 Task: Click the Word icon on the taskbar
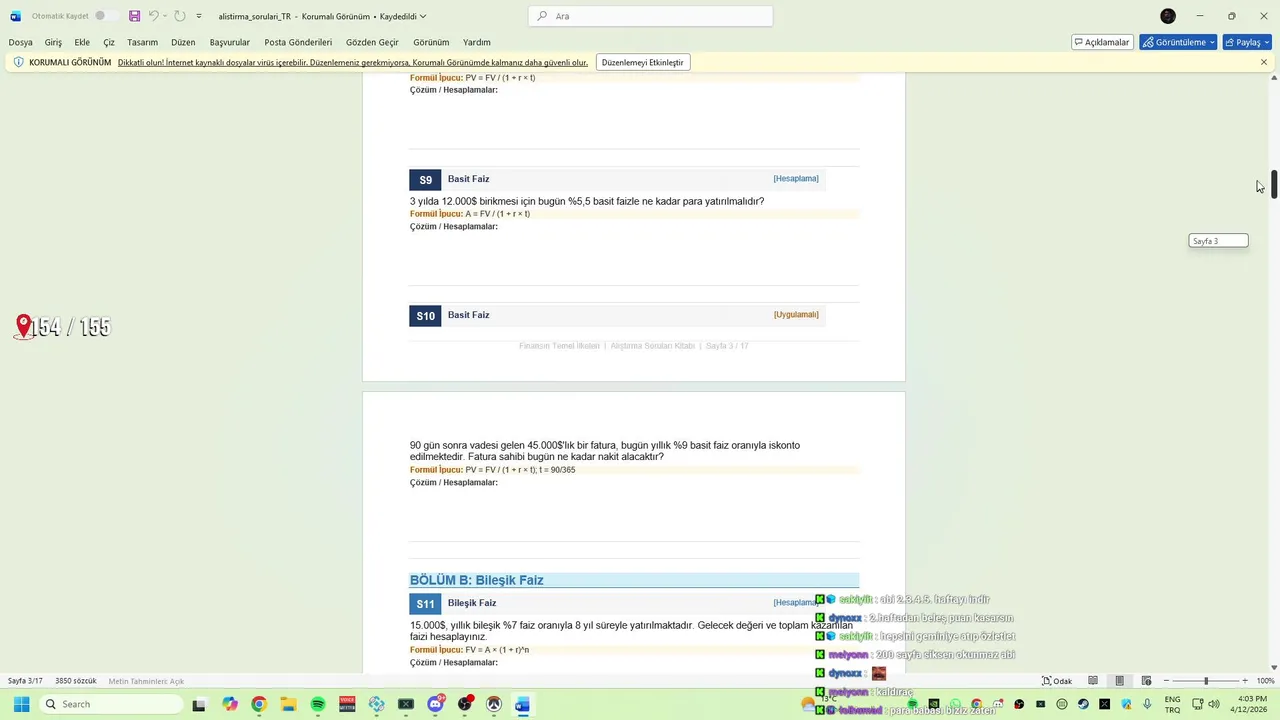(x=522, y=704)
